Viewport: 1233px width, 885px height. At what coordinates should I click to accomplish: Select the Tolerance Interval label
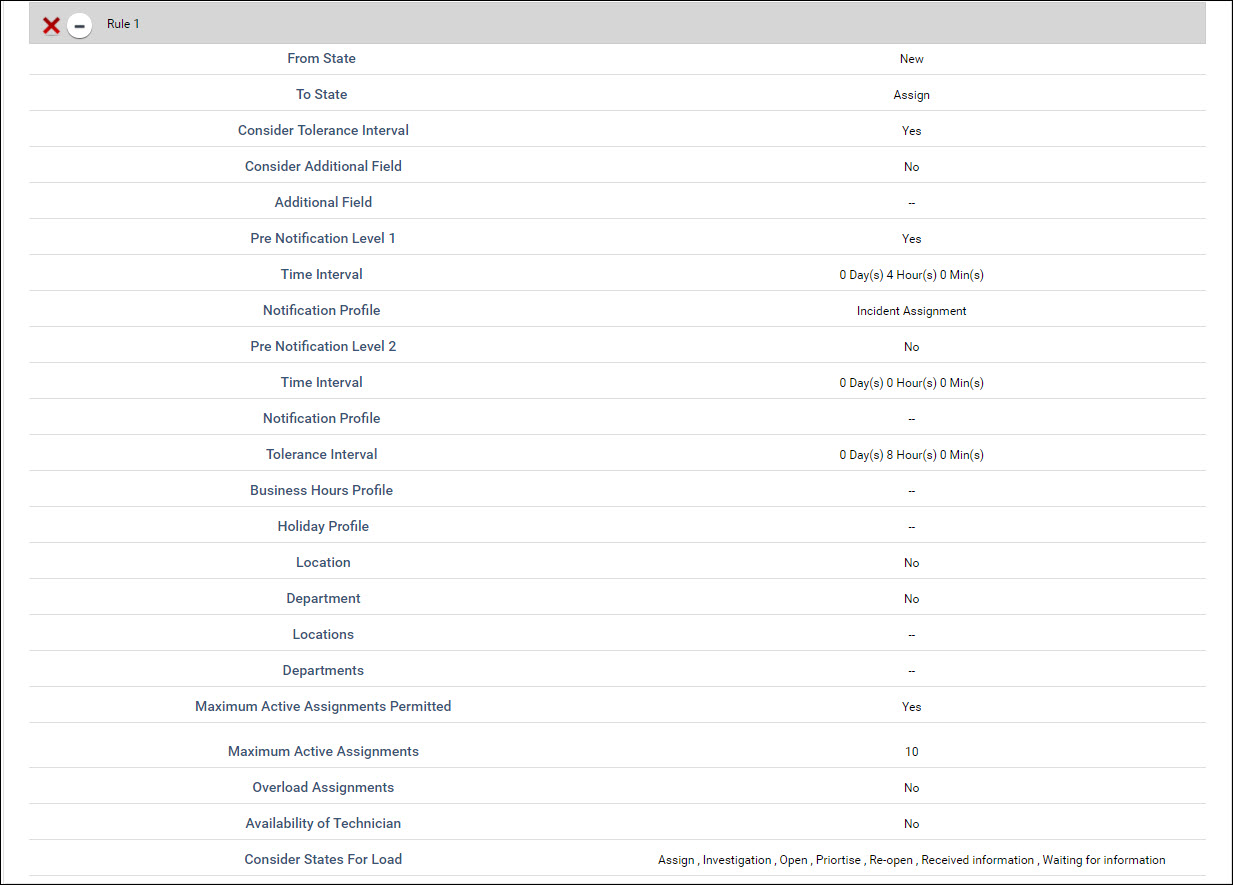(321, 455)
